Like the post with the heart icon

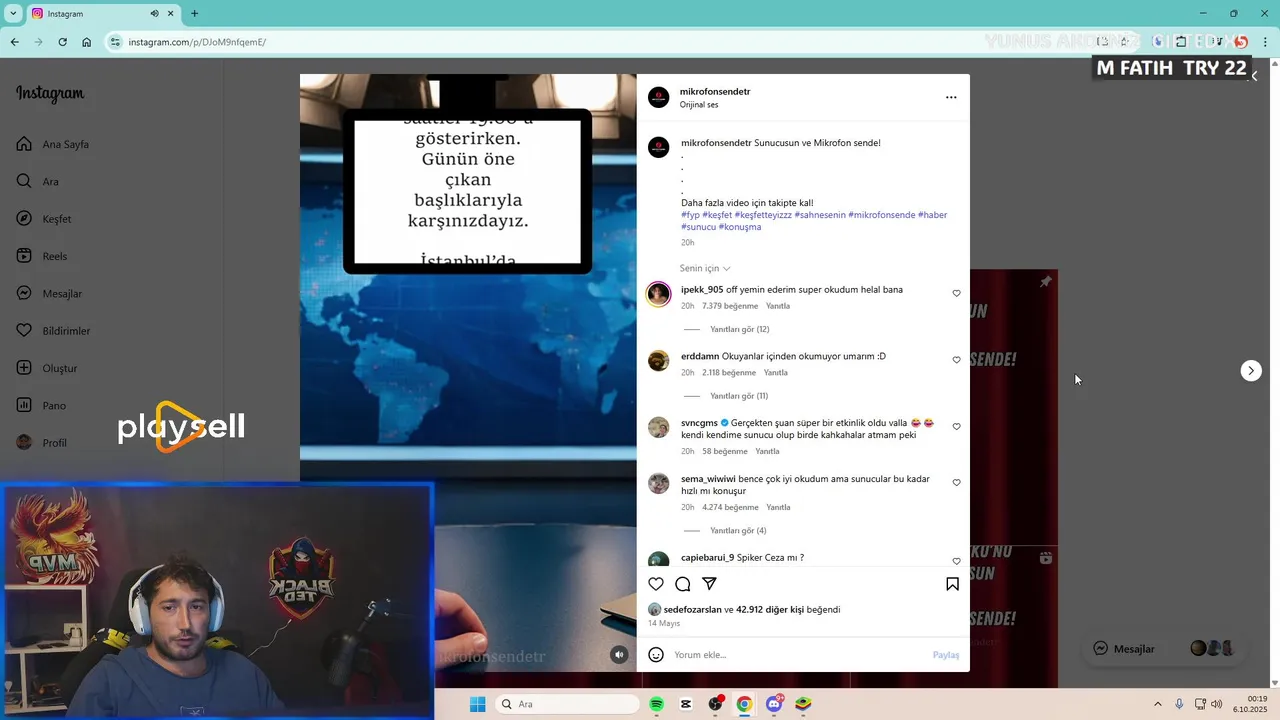656,584
